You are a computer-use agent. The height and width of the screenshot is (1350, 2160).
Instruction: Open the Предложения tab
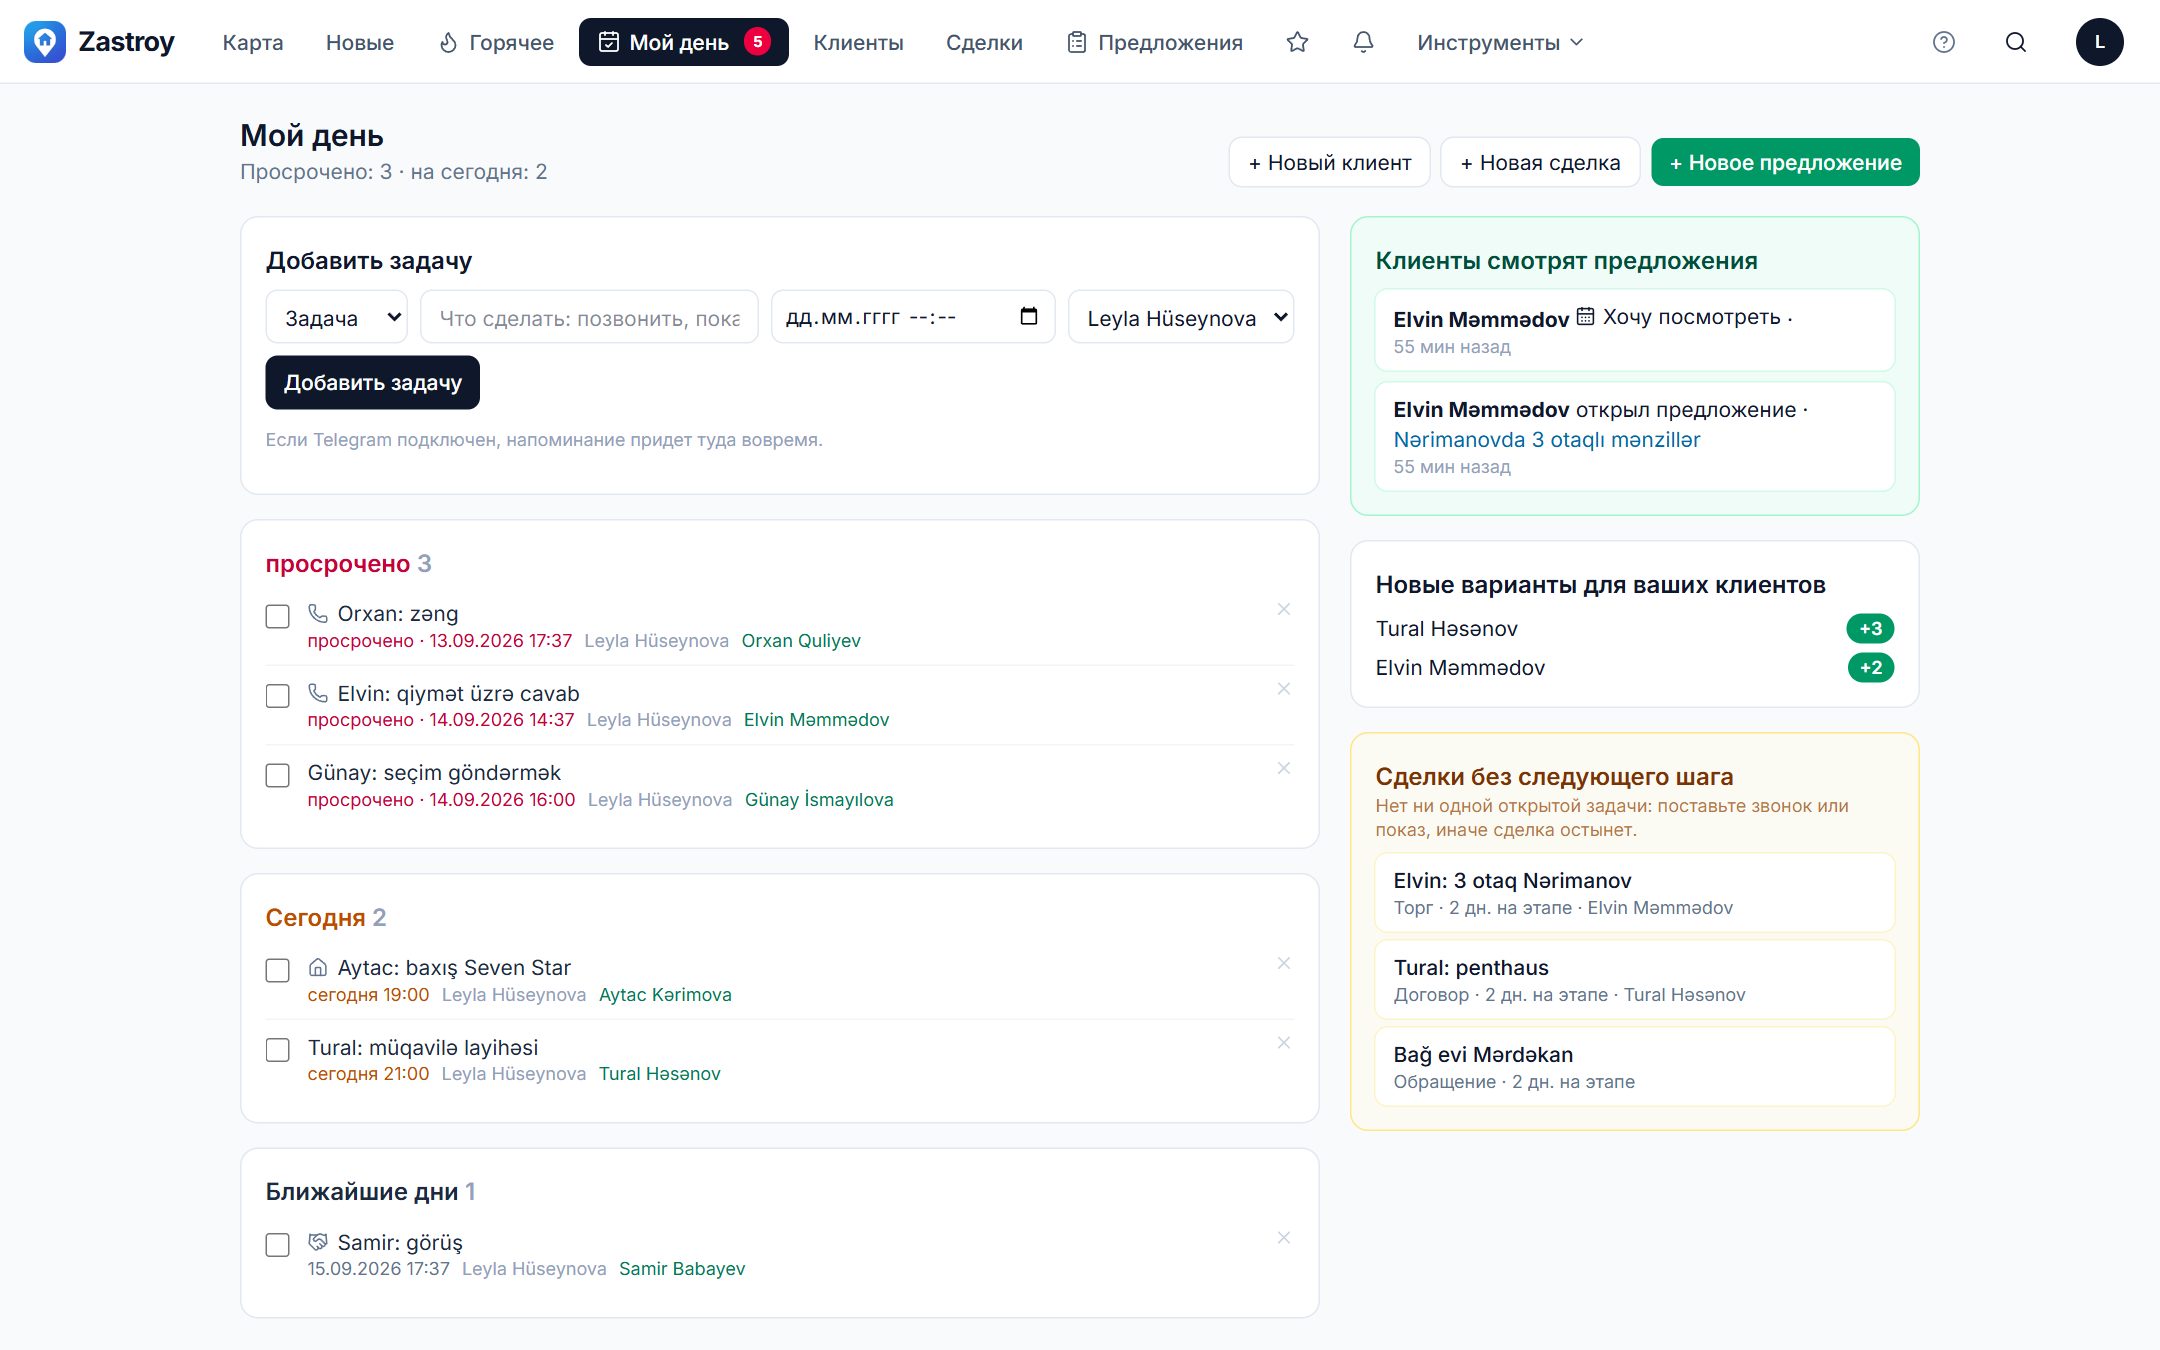click(1155, 42)
